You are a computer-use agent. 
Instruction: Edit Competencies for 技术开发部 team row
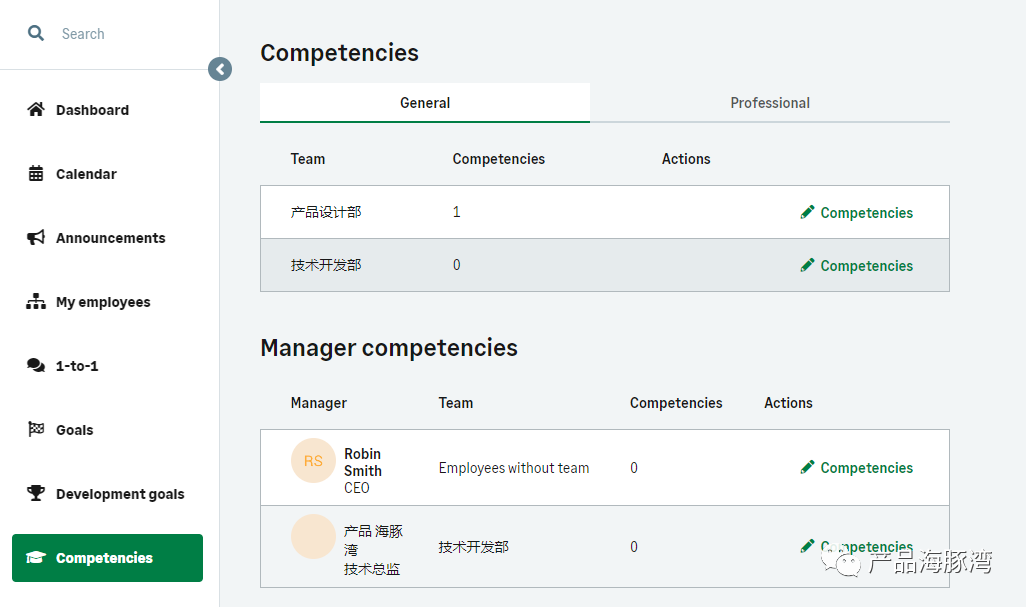[866, 266]
